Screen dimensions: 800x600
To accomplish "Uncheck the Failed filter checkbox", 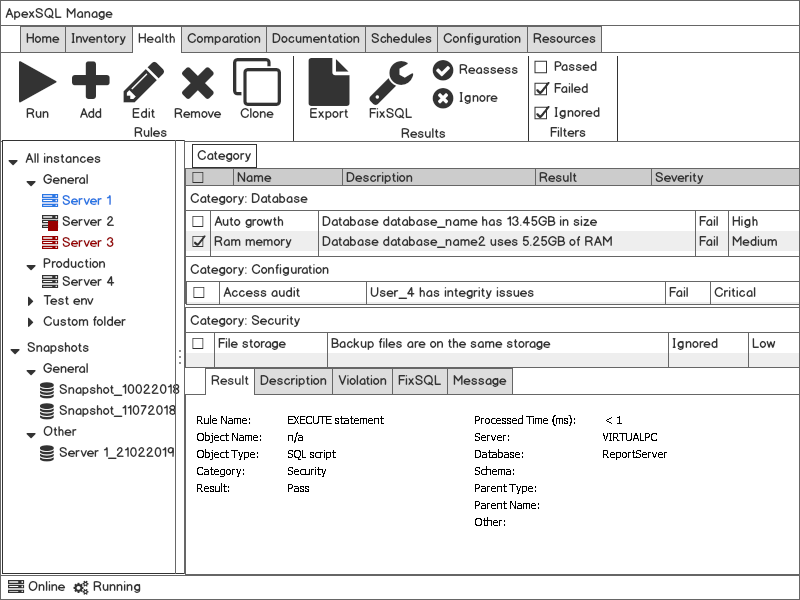I will [x=541, y=89].
